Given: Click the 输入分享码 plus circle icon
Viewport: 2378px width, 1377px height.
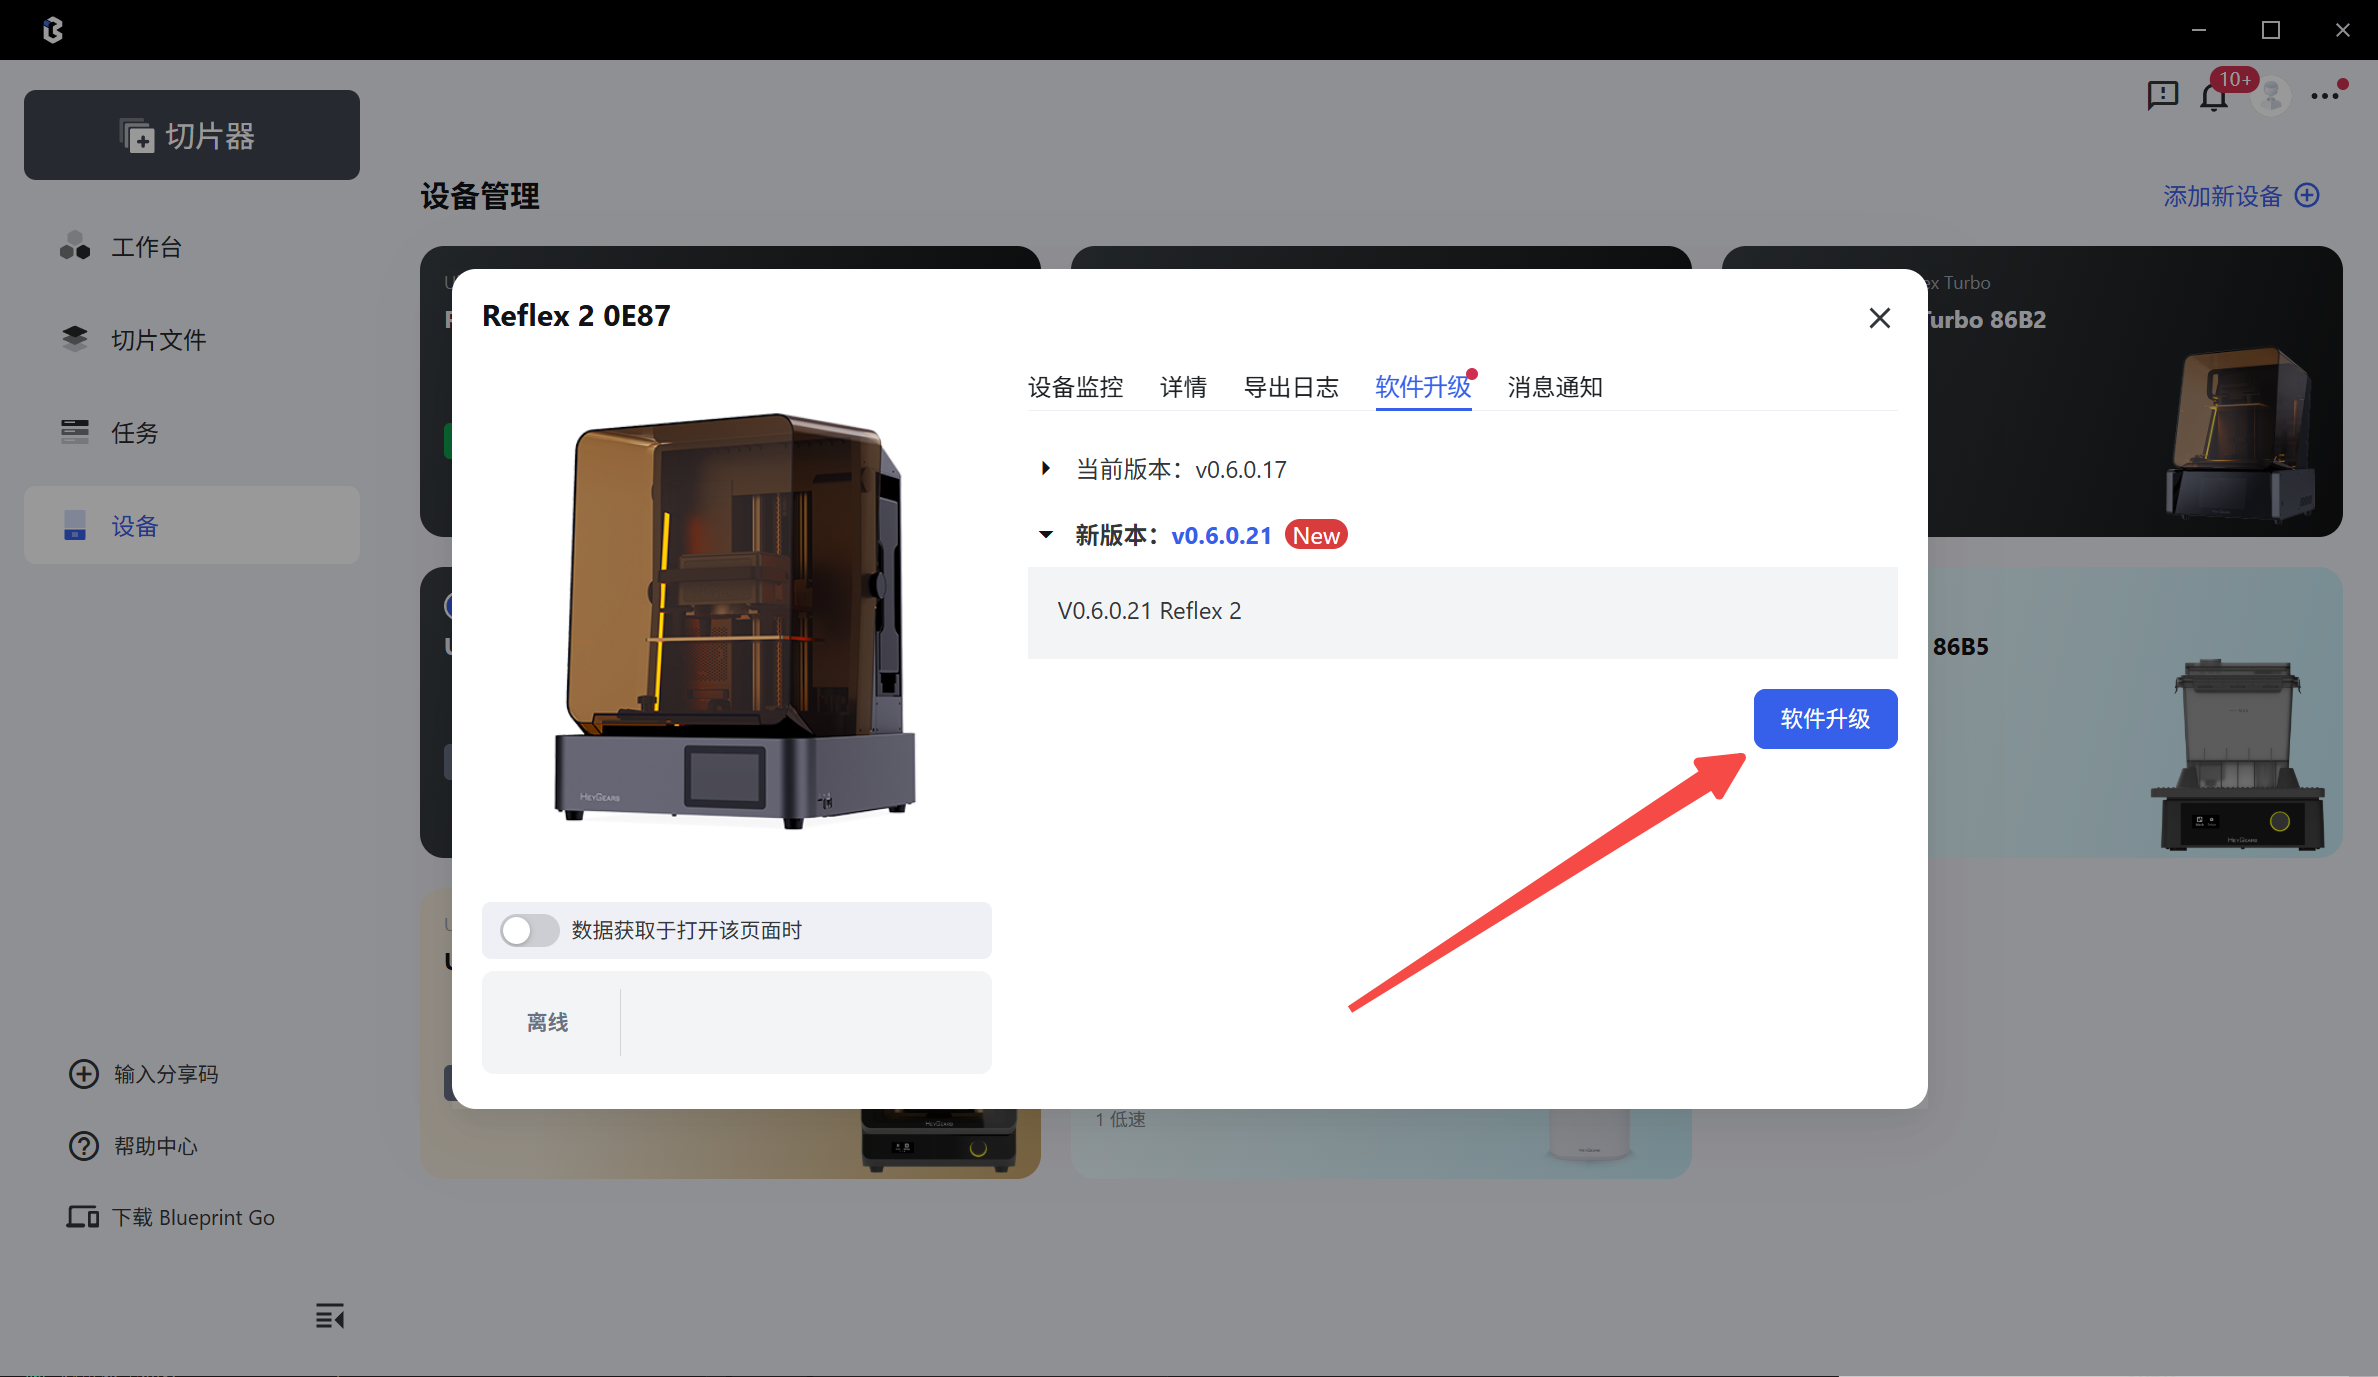Looking at the screenshot, I should [x=84, y=1074].
